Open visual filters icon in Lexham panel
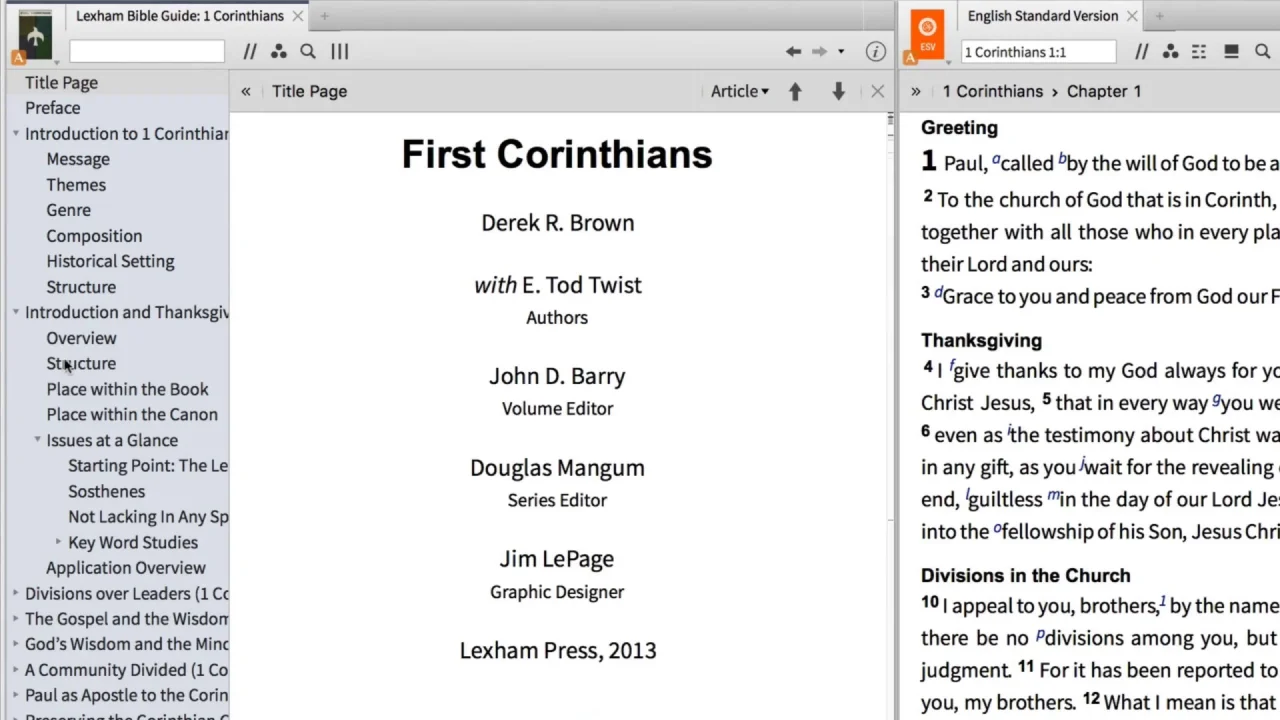 [279, 52]
